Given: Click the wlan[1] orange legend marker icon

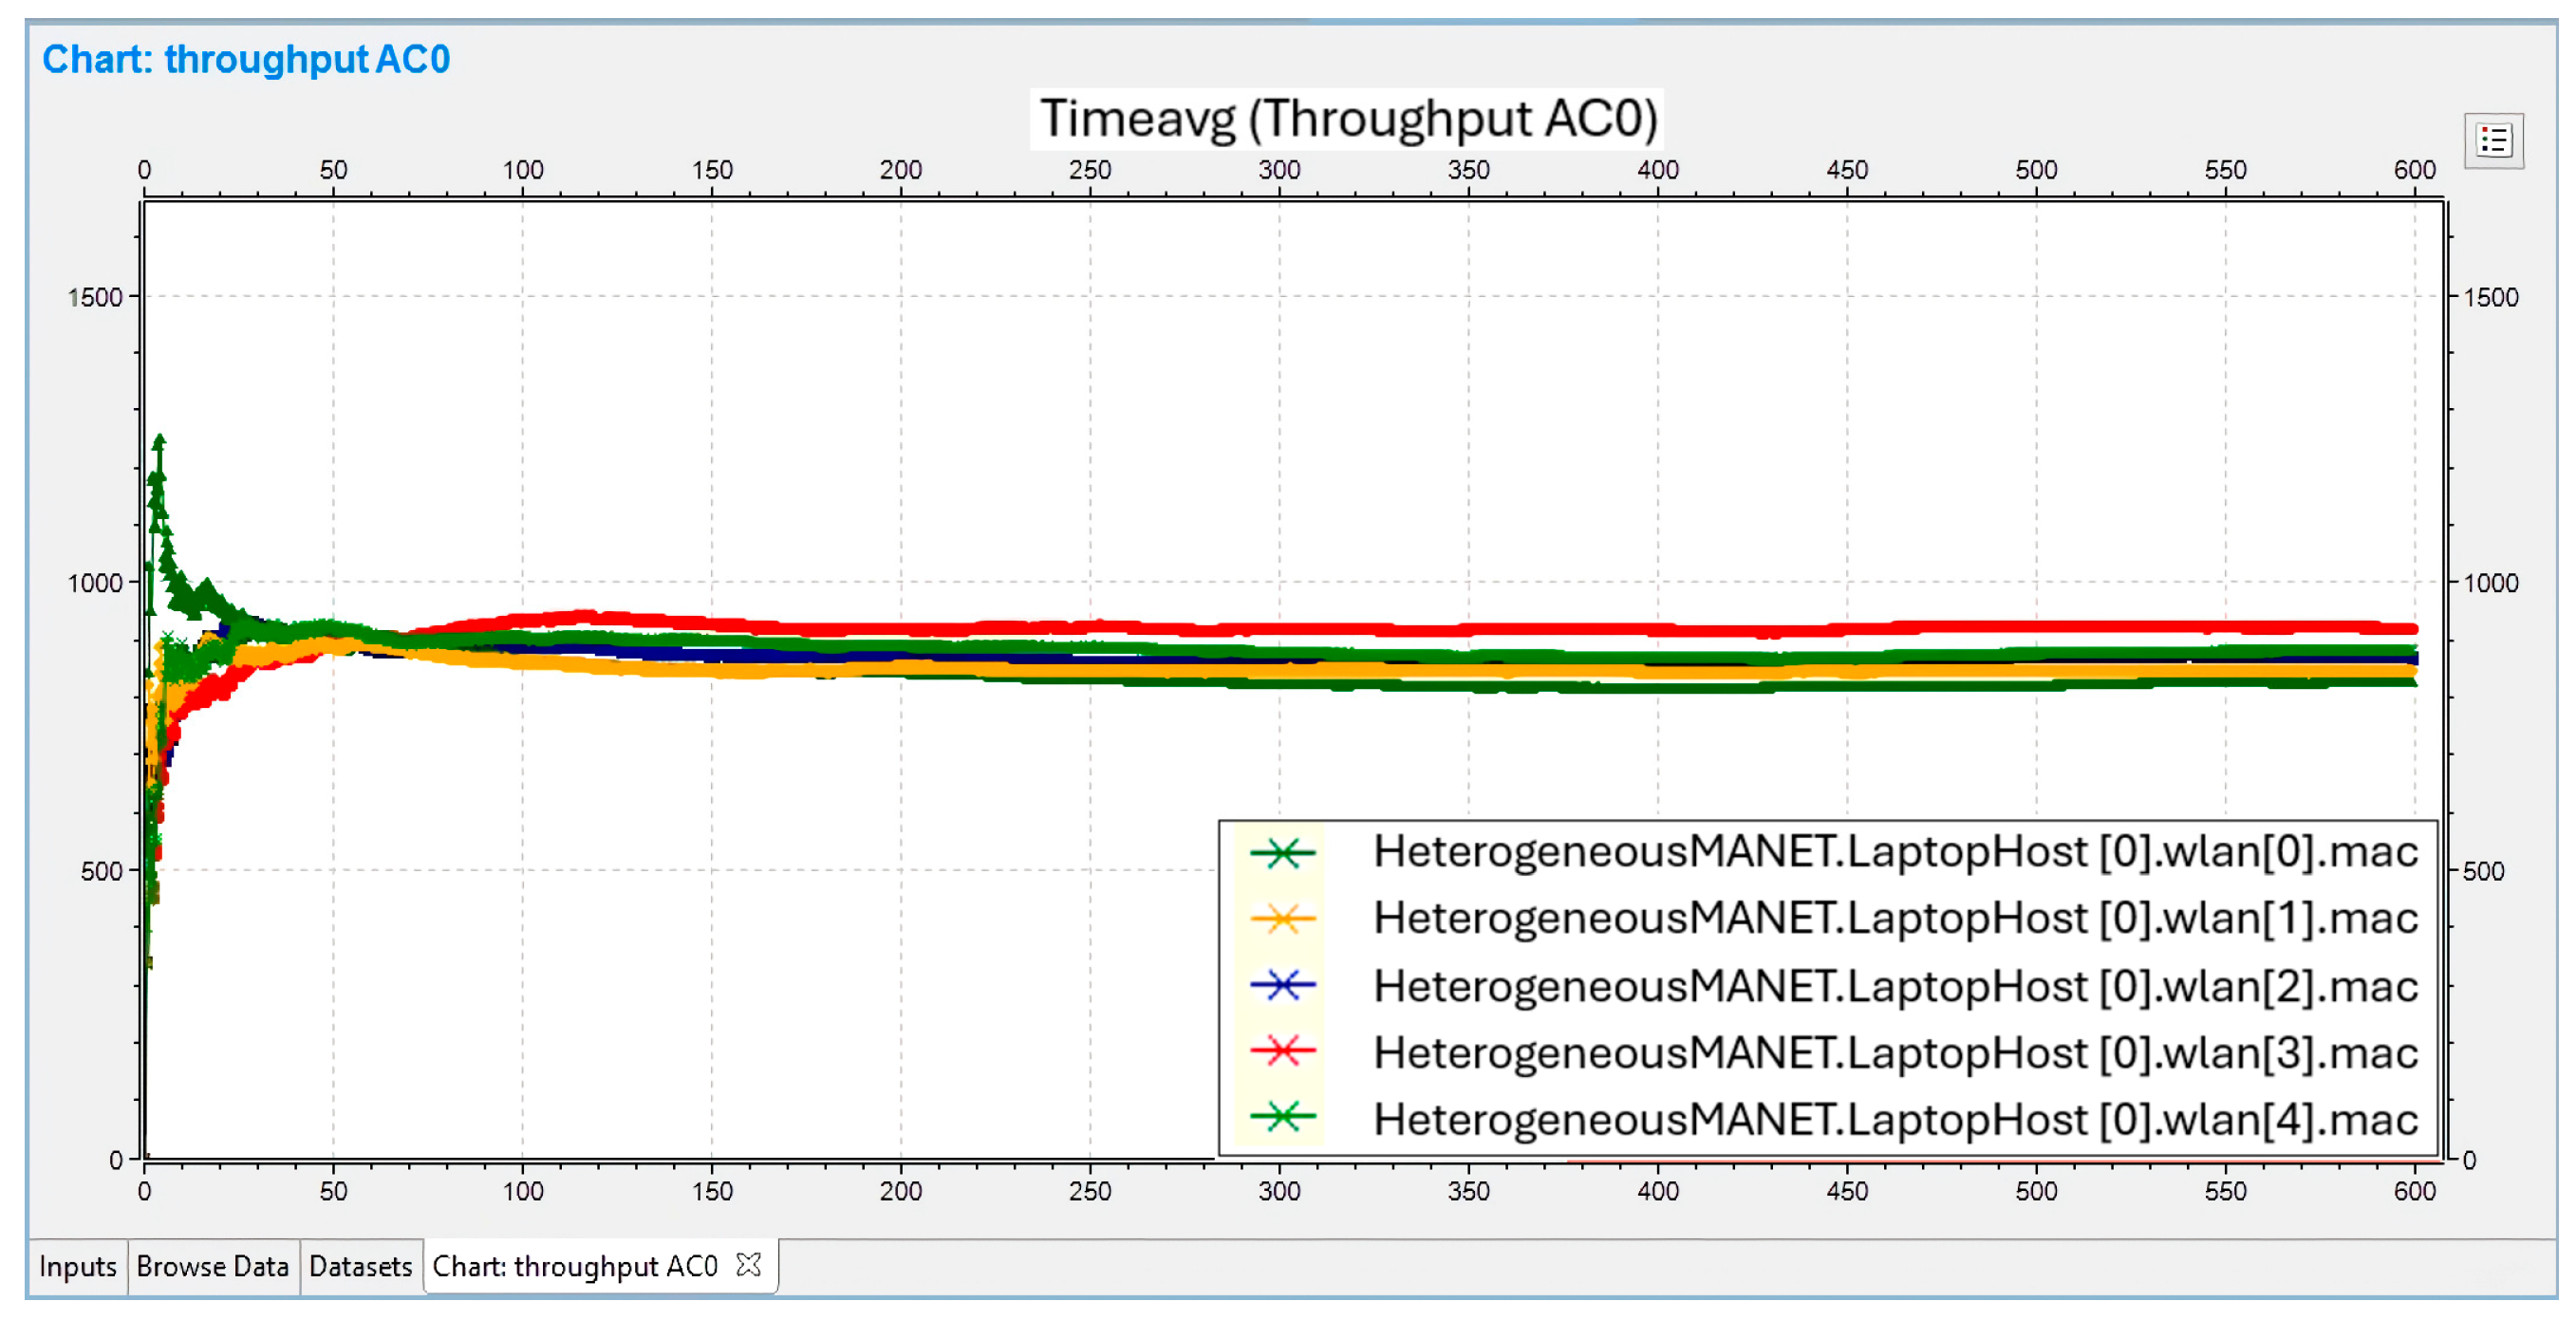Looking at the screenshot, I should click(1282, 919).
